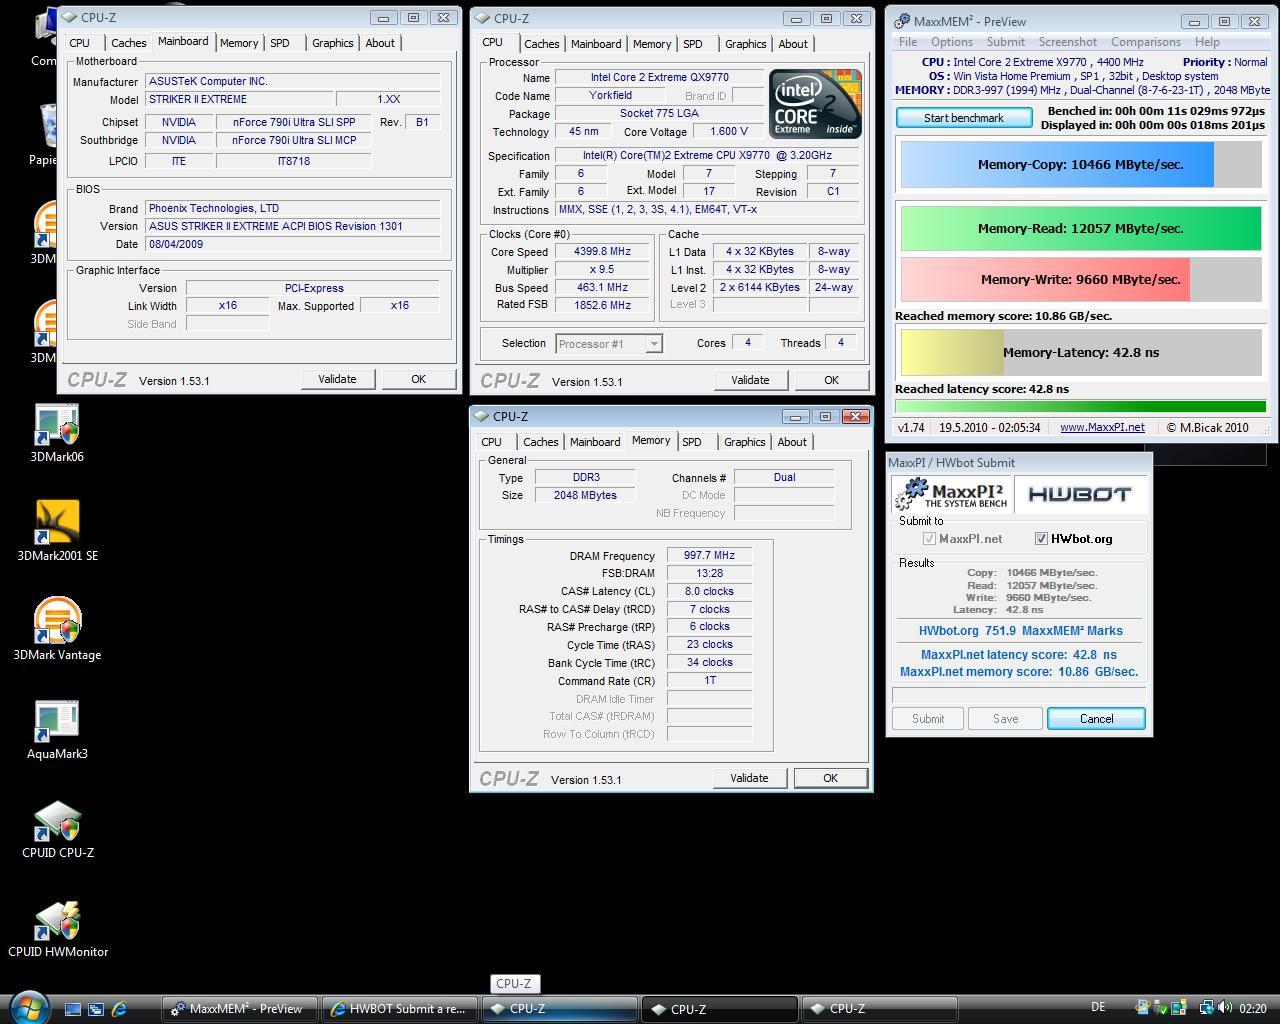
Task: Select SPD tab in the Memory CPU-Z window
Action: tap(691, 442)
